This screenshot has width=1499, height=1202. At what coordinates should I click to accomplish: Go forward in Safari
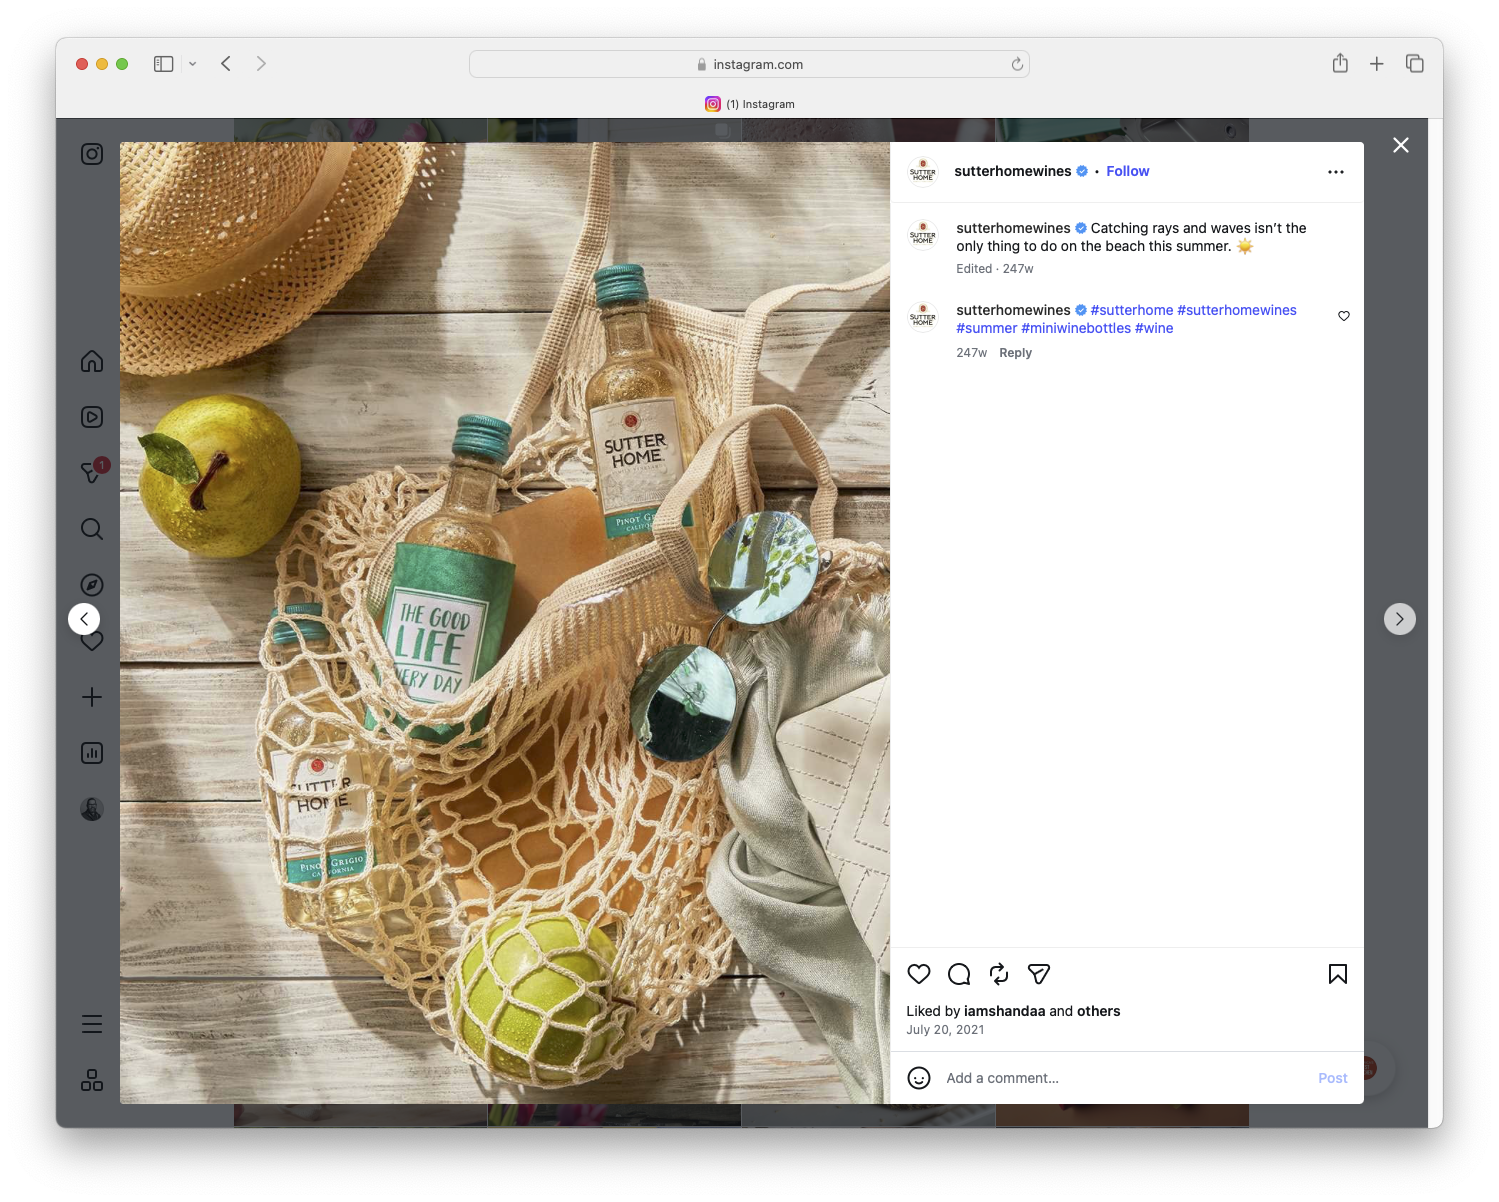click(261, 64)
